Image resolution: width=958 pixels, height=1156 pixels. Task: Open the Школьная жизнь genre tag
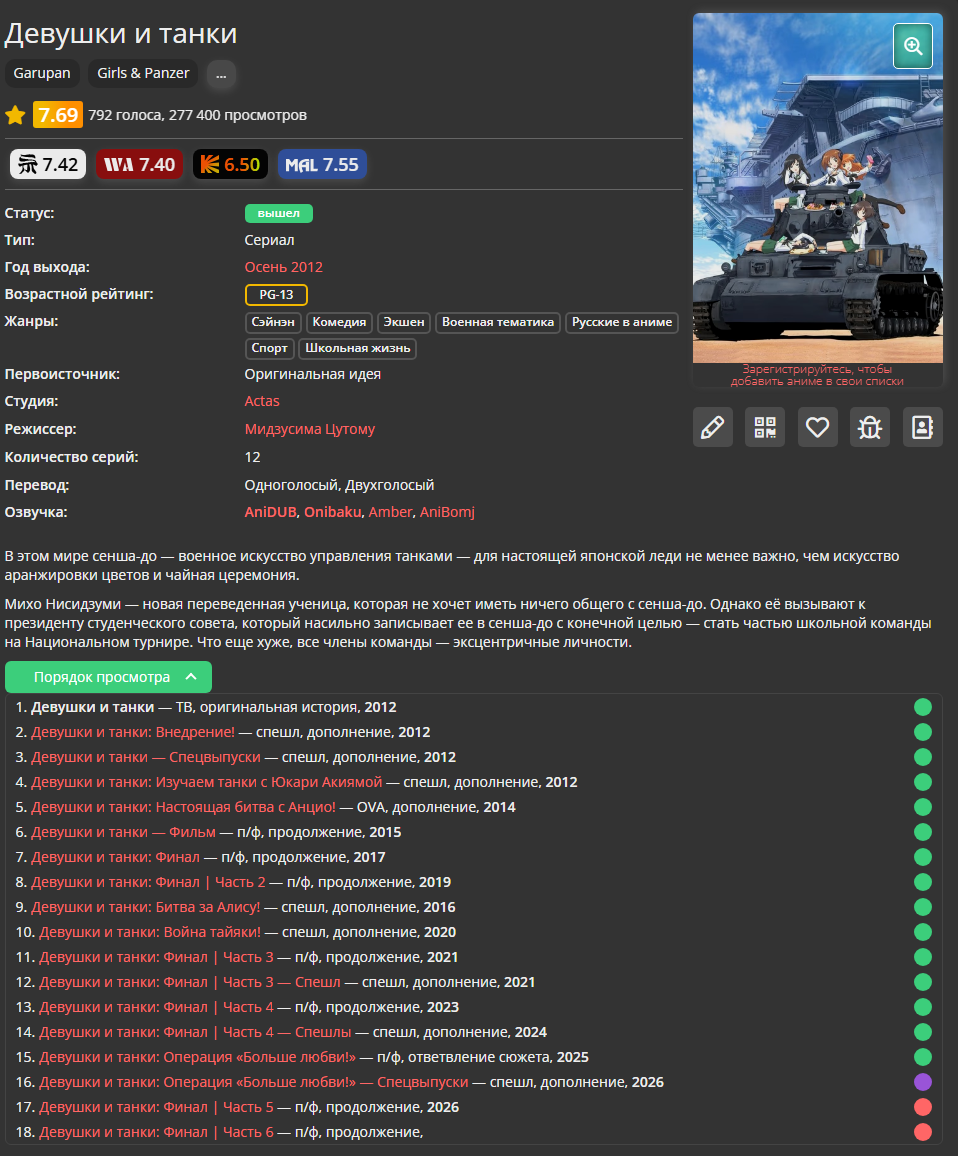(358, 348)
